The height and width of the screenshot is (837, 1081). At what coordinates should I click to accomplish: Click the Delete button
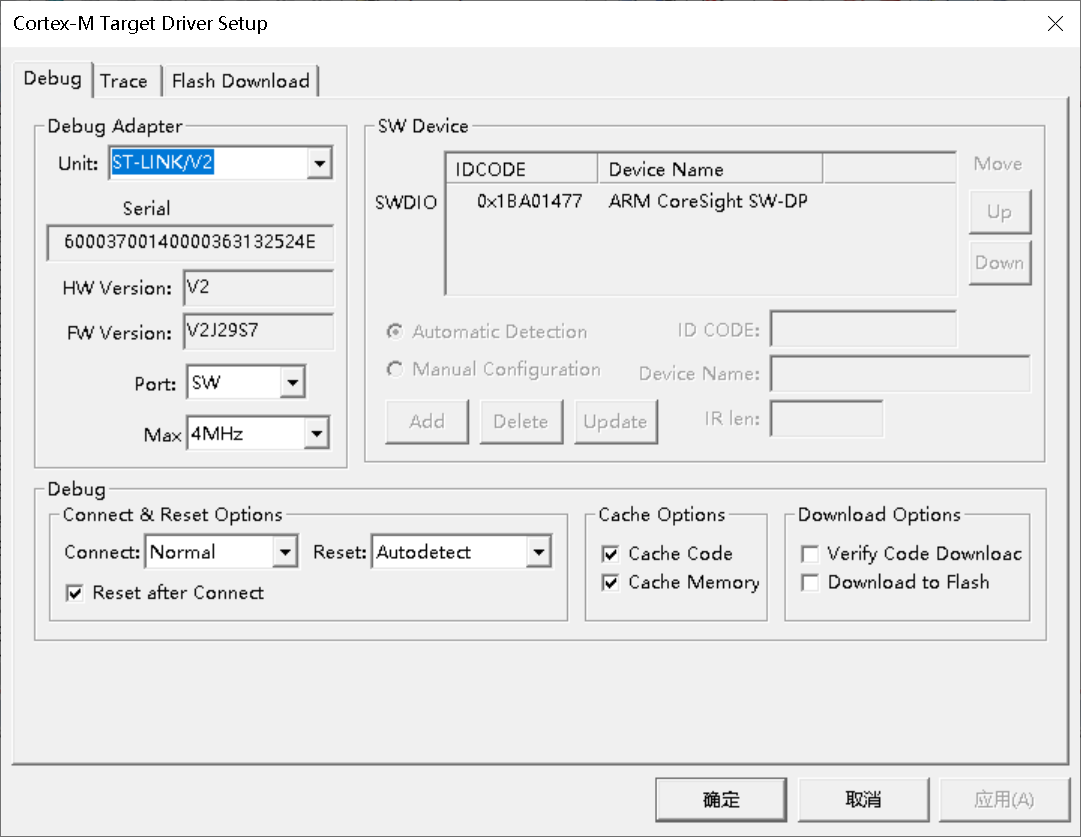(521, 421)
